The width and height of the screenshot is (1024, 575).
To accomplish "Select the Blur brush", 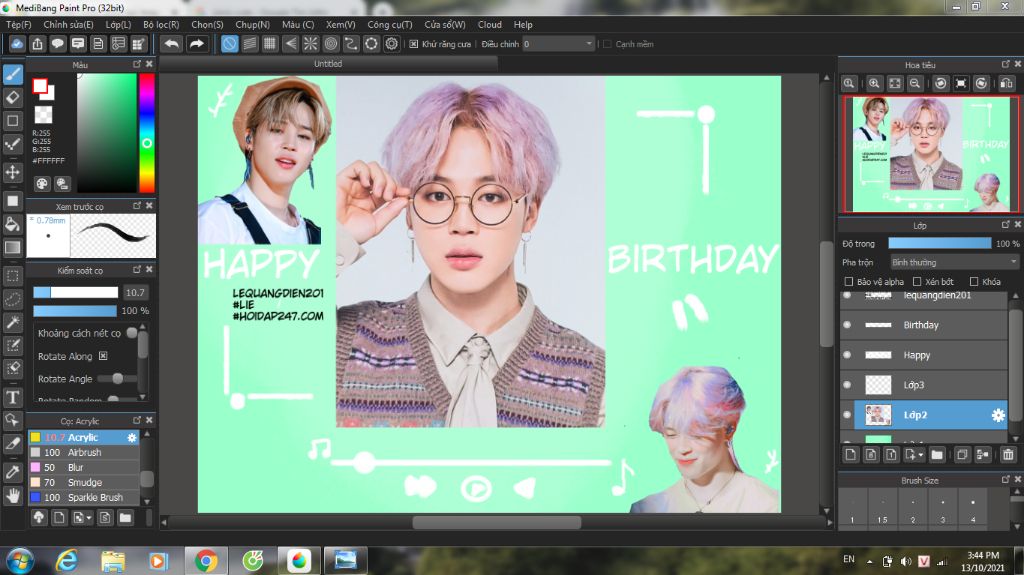I will (x=84, y=467).
